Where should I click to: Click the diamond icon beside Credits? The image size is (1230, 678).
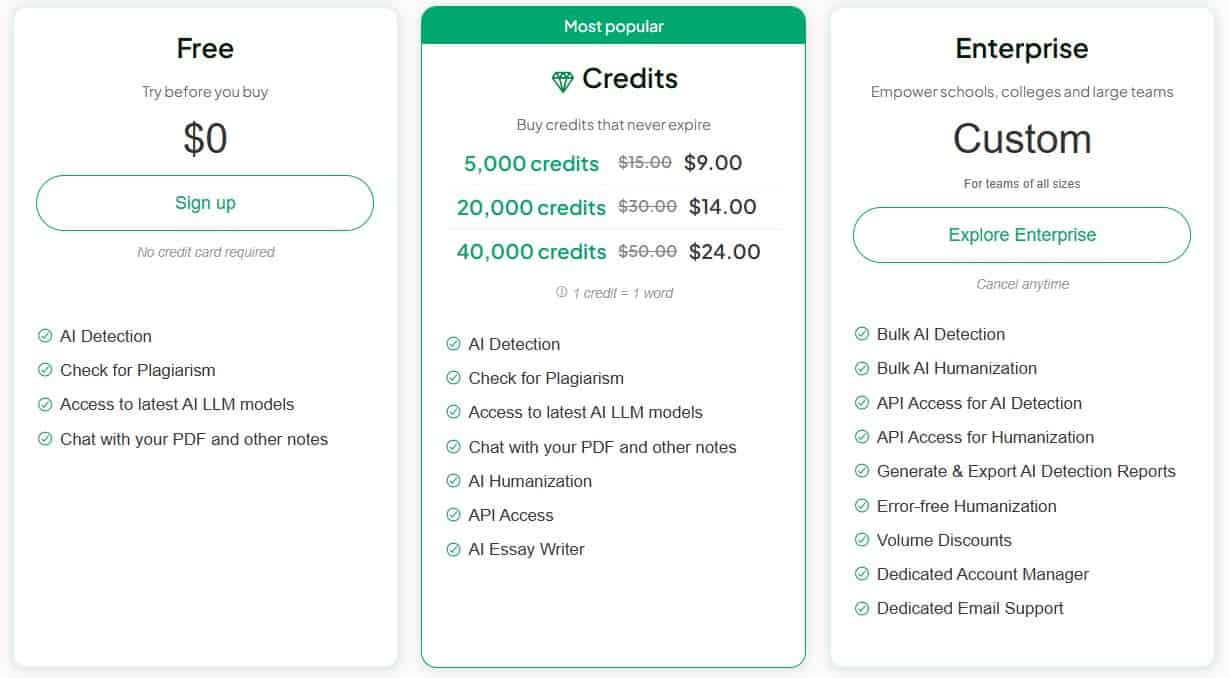coord(562,79)
